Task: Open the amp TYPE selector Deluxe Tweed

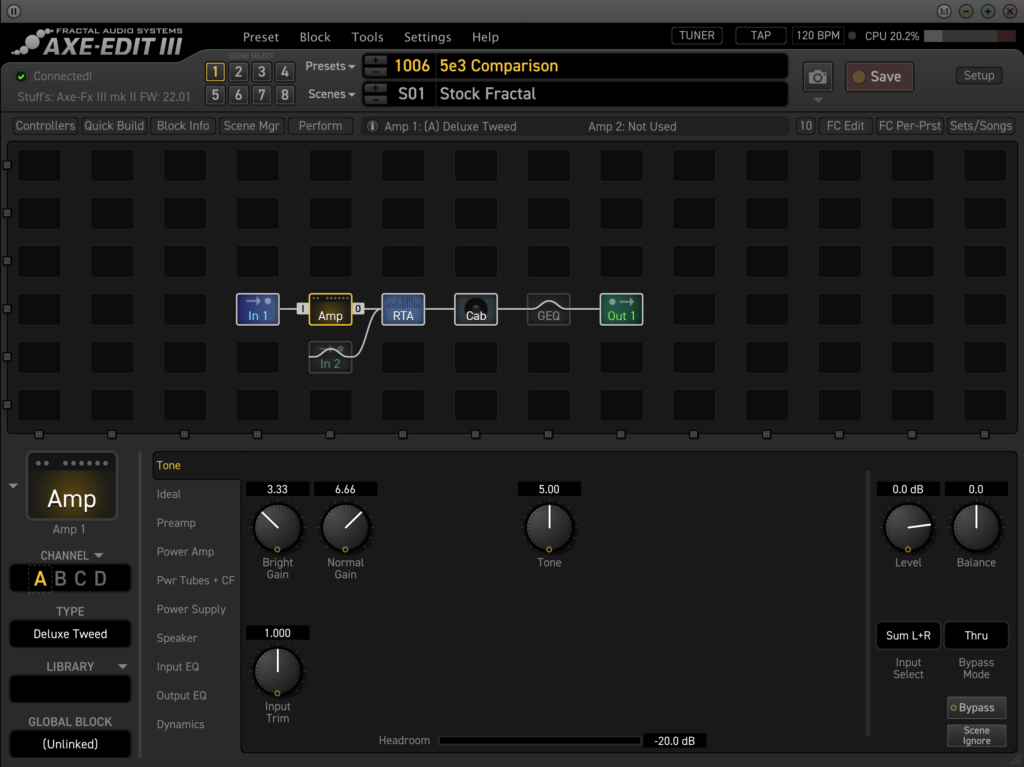Action: tap(70, 634)
